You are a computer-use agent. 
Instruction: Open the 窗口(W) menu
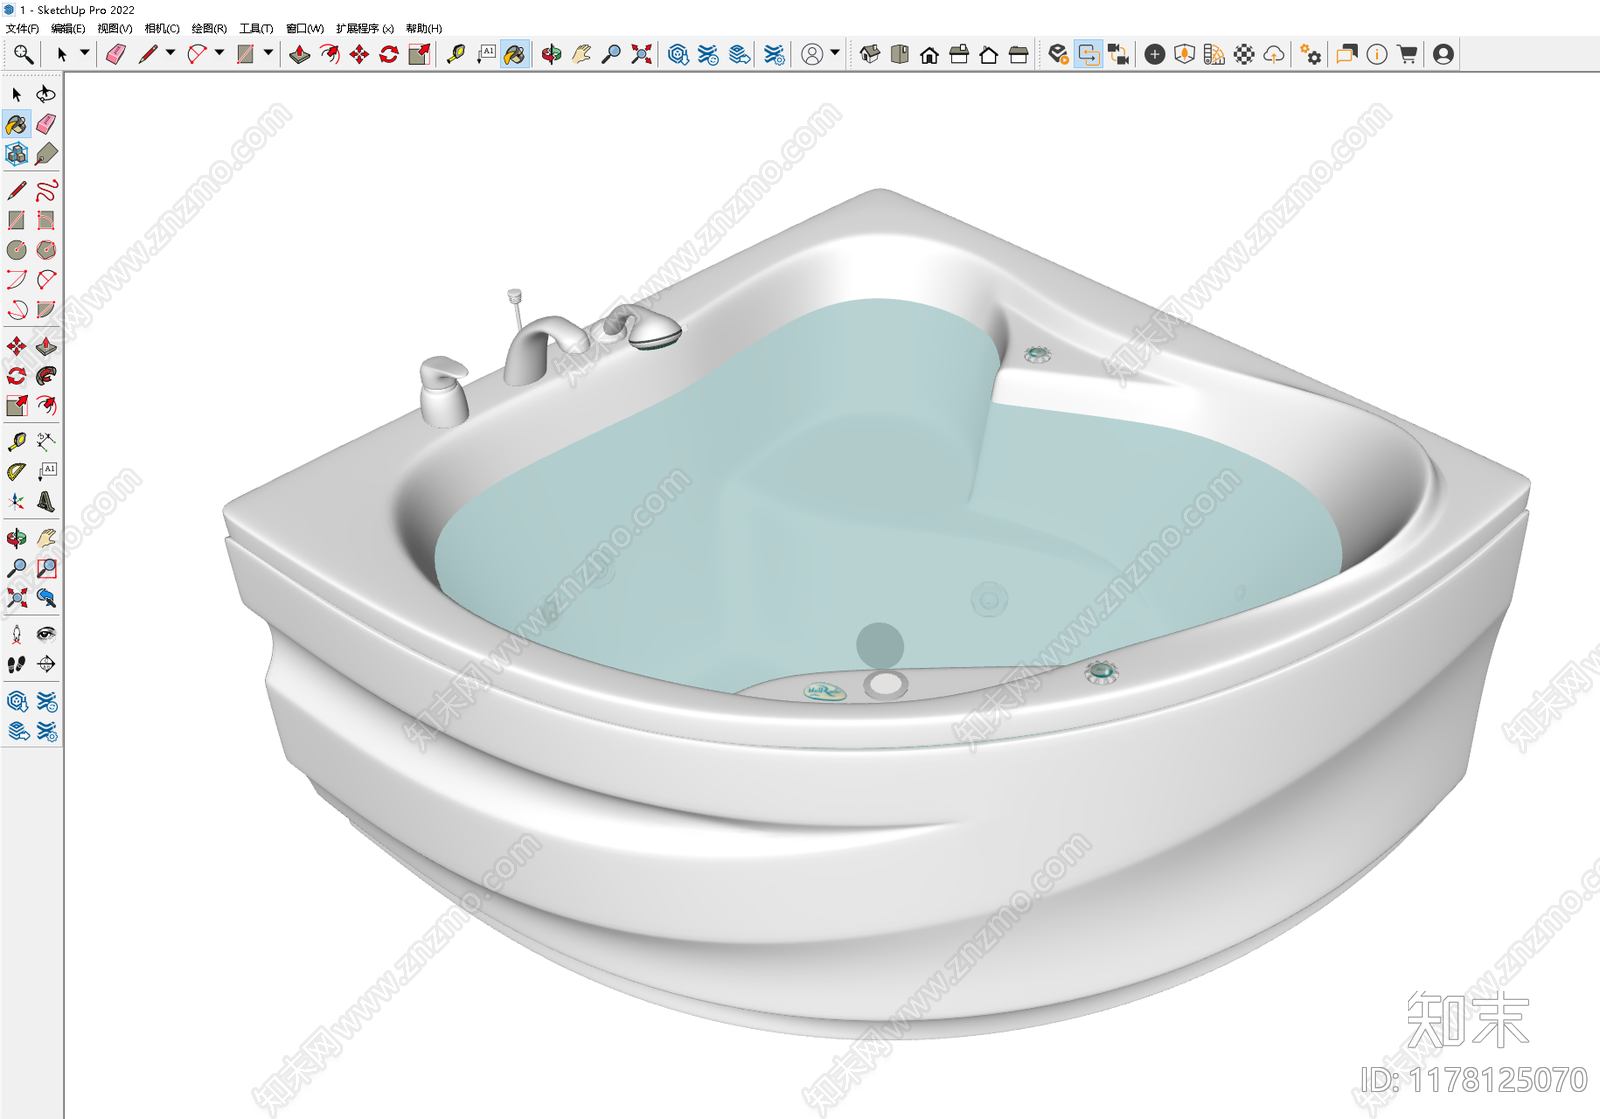[x=305, y=28]
